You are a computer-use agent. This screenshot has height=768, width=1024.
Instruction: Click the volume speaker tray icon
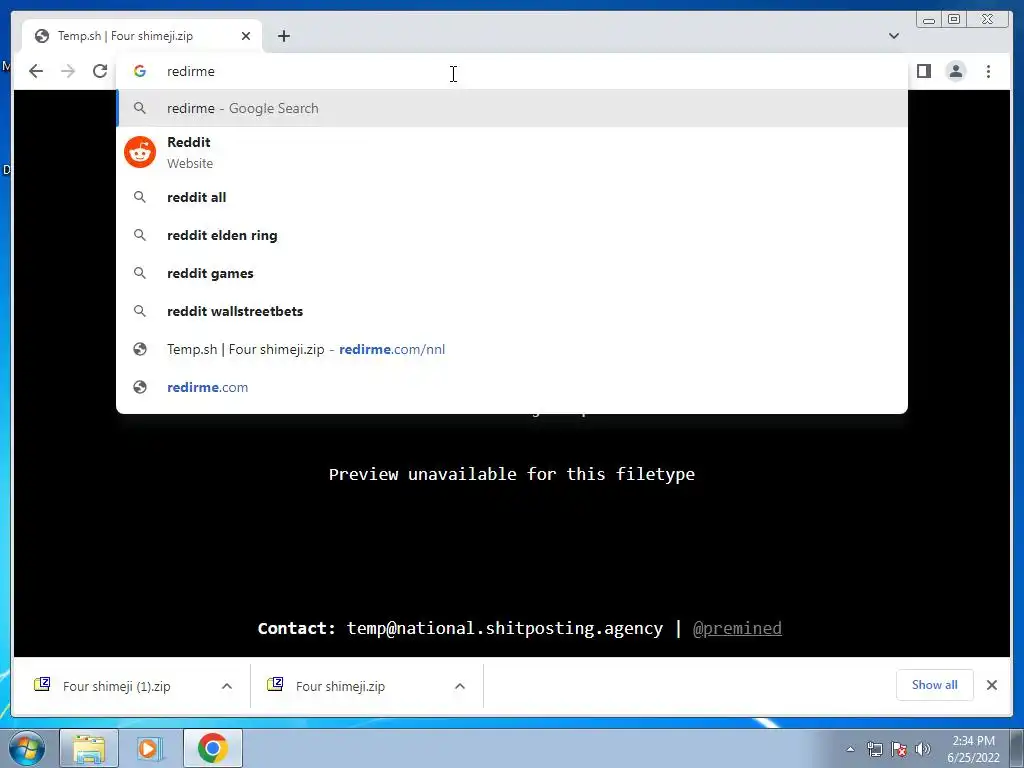pos(923,749)
